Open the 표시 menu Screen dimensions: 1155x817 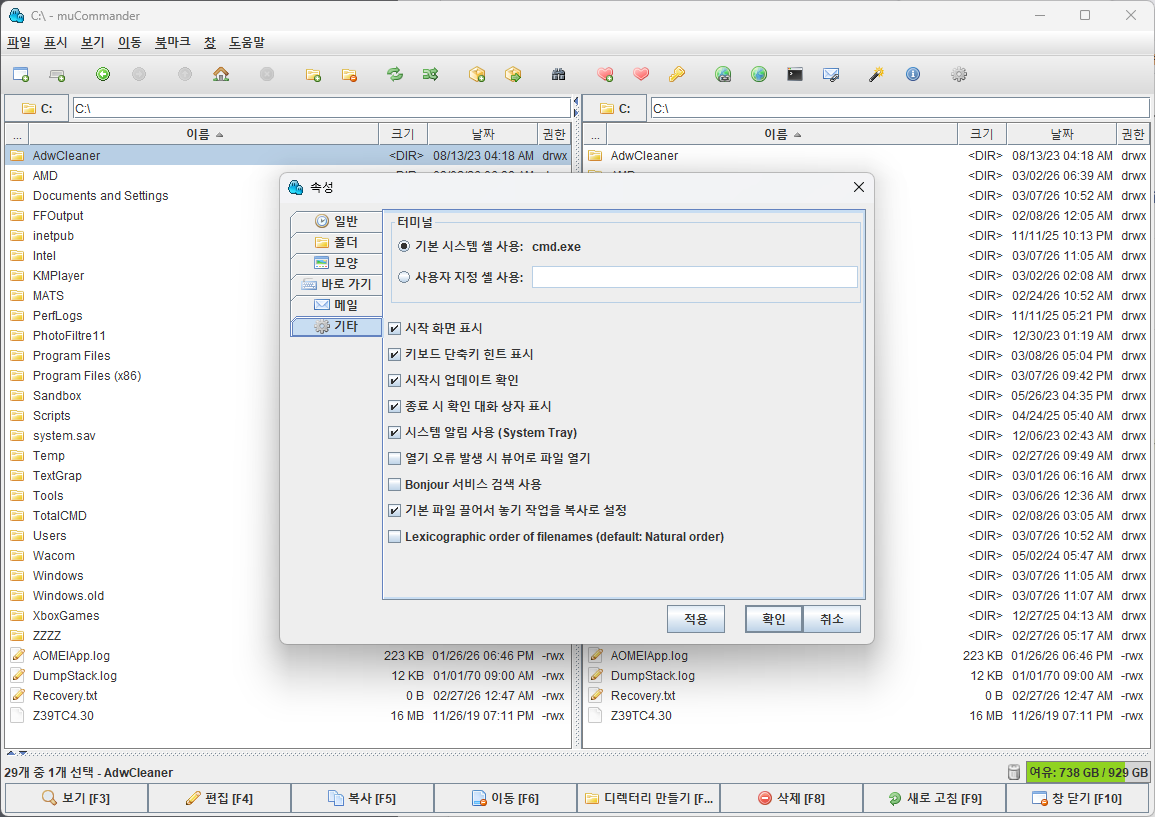[x=56, y=43]
